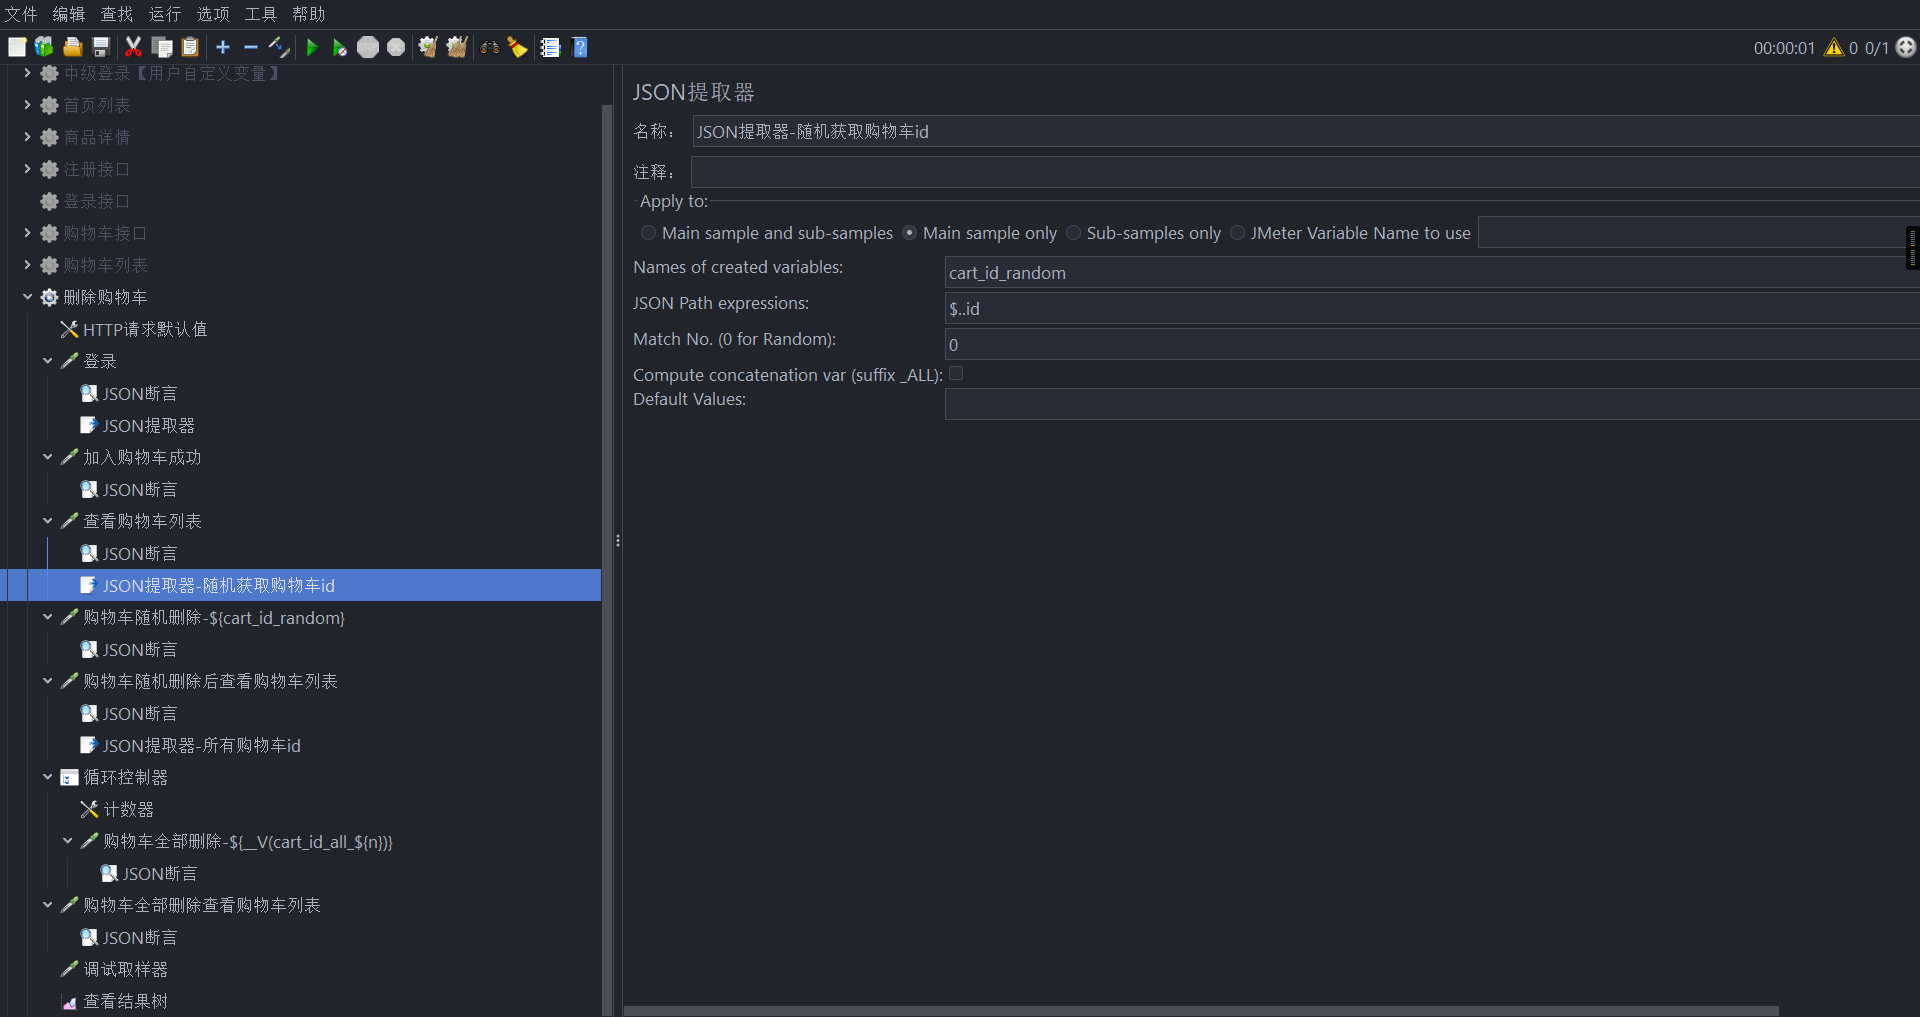Open Help with question mark icon

click(x=580, y=47)
